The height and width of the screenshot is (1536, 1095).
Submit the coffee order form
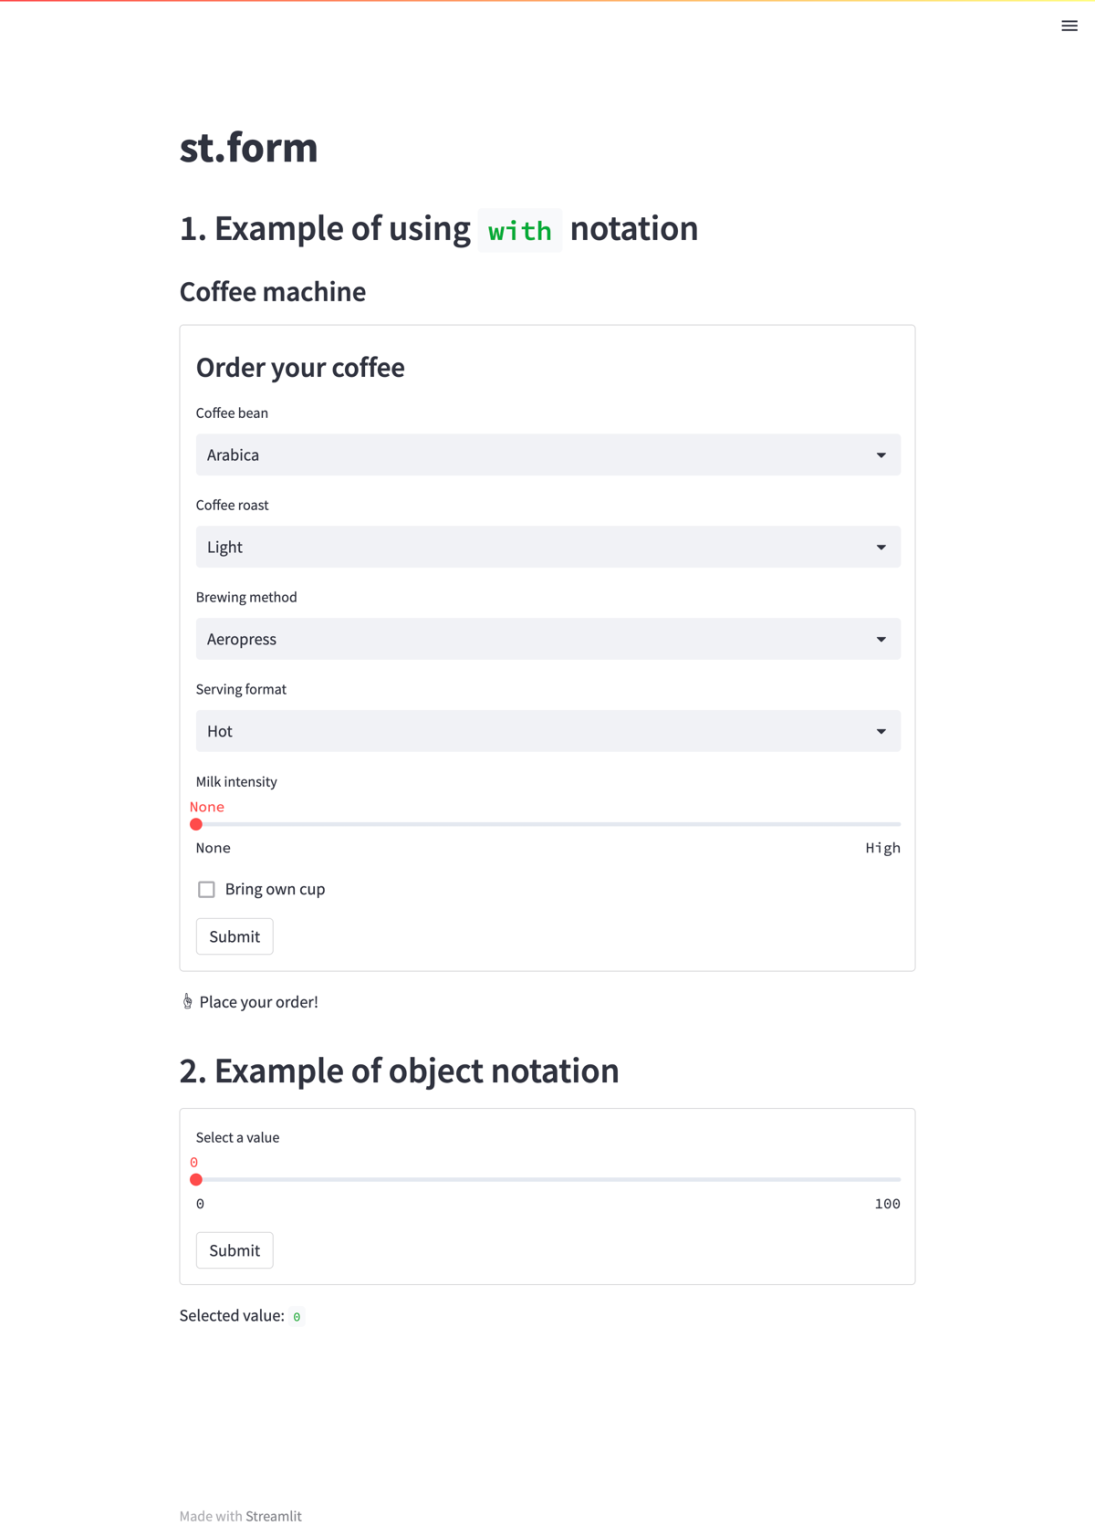pos(234,937)
